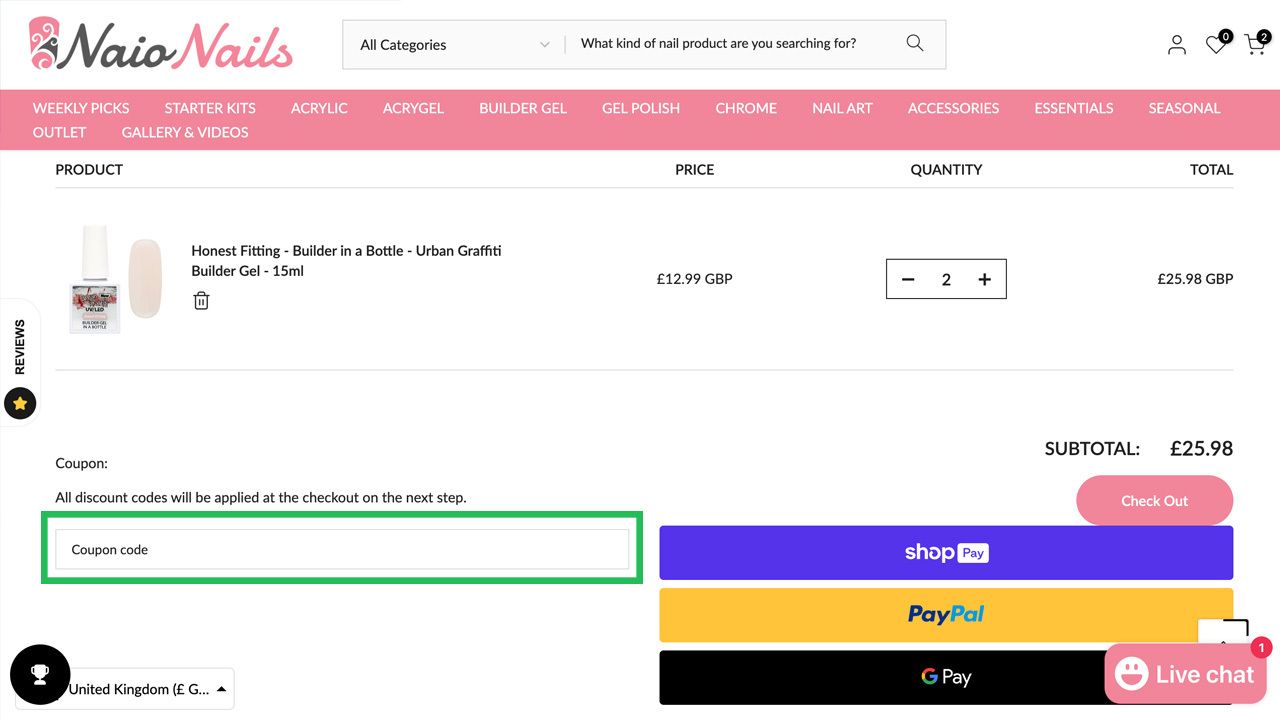Open the Acrylic menu

click(x=319, y=108)
